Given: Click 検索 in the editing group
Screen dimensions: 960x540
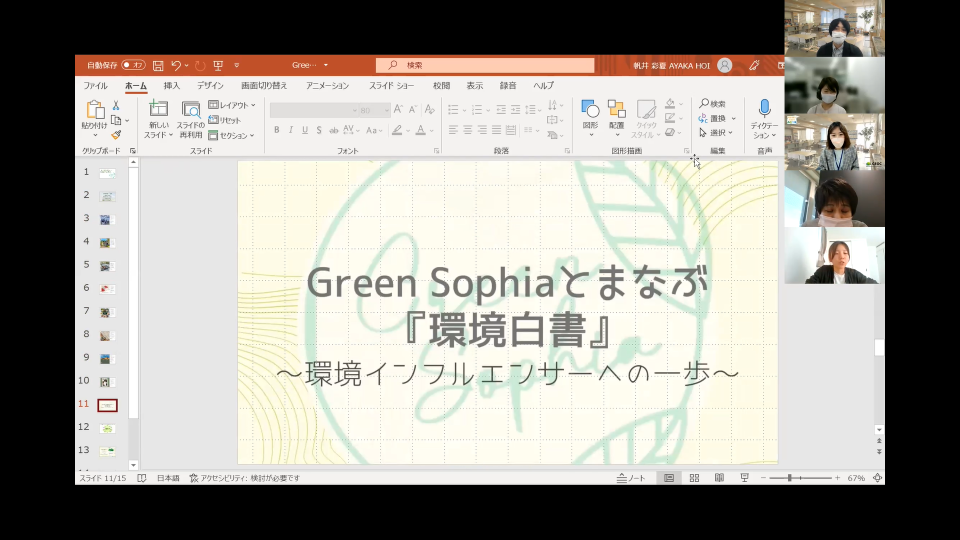Looking at the screenshot, I should [713, 104].
